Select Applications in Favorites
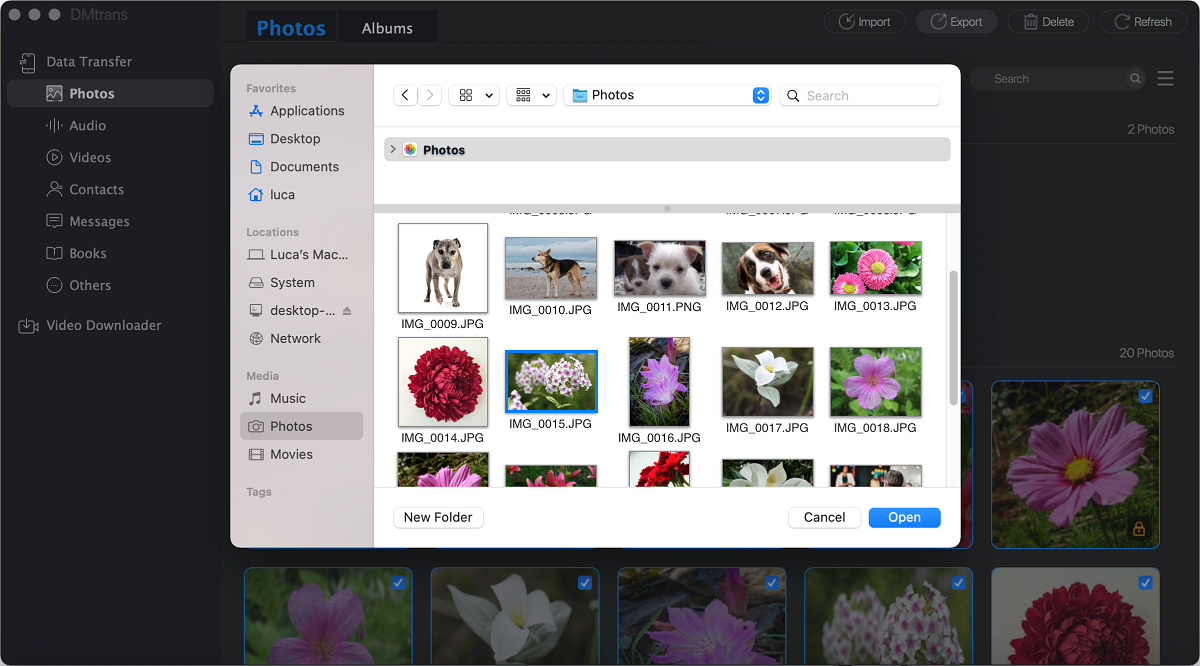The height and width of the screenshot is (666, 1200). 296,111
